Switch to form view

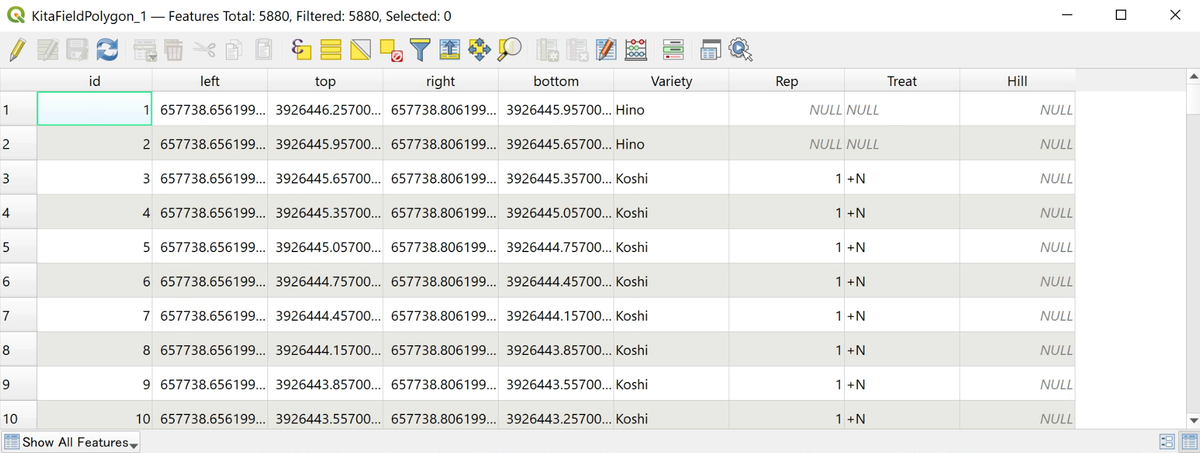1166,442
